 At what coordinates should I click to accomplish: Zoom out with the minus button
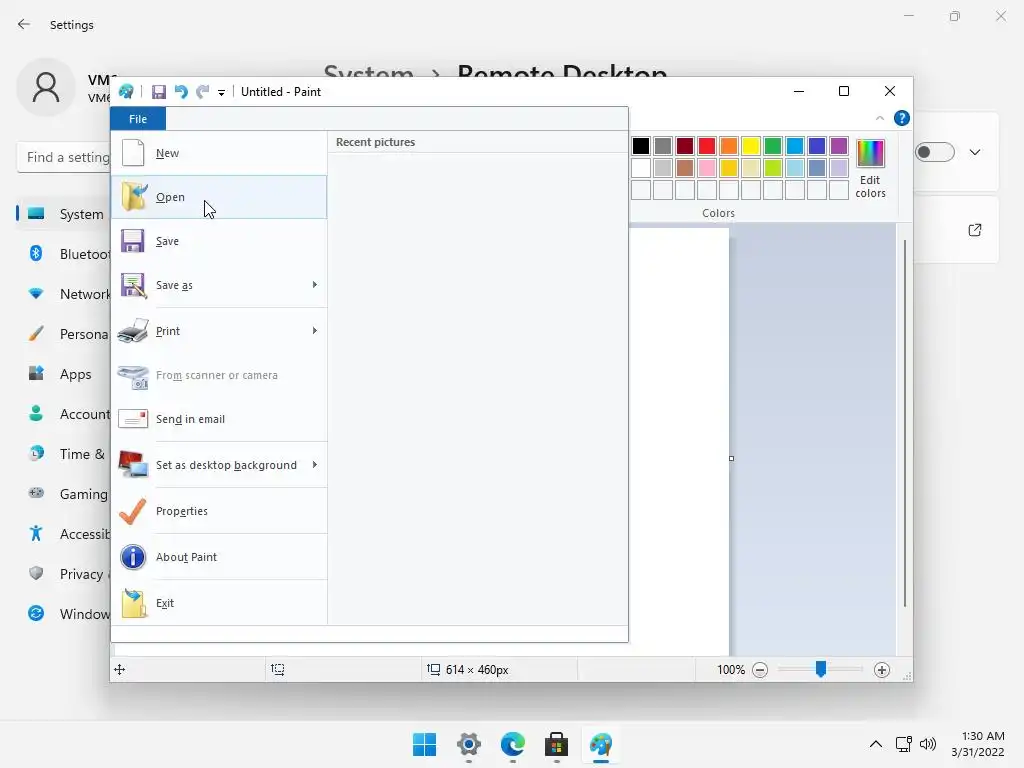[x=760, y=670]
